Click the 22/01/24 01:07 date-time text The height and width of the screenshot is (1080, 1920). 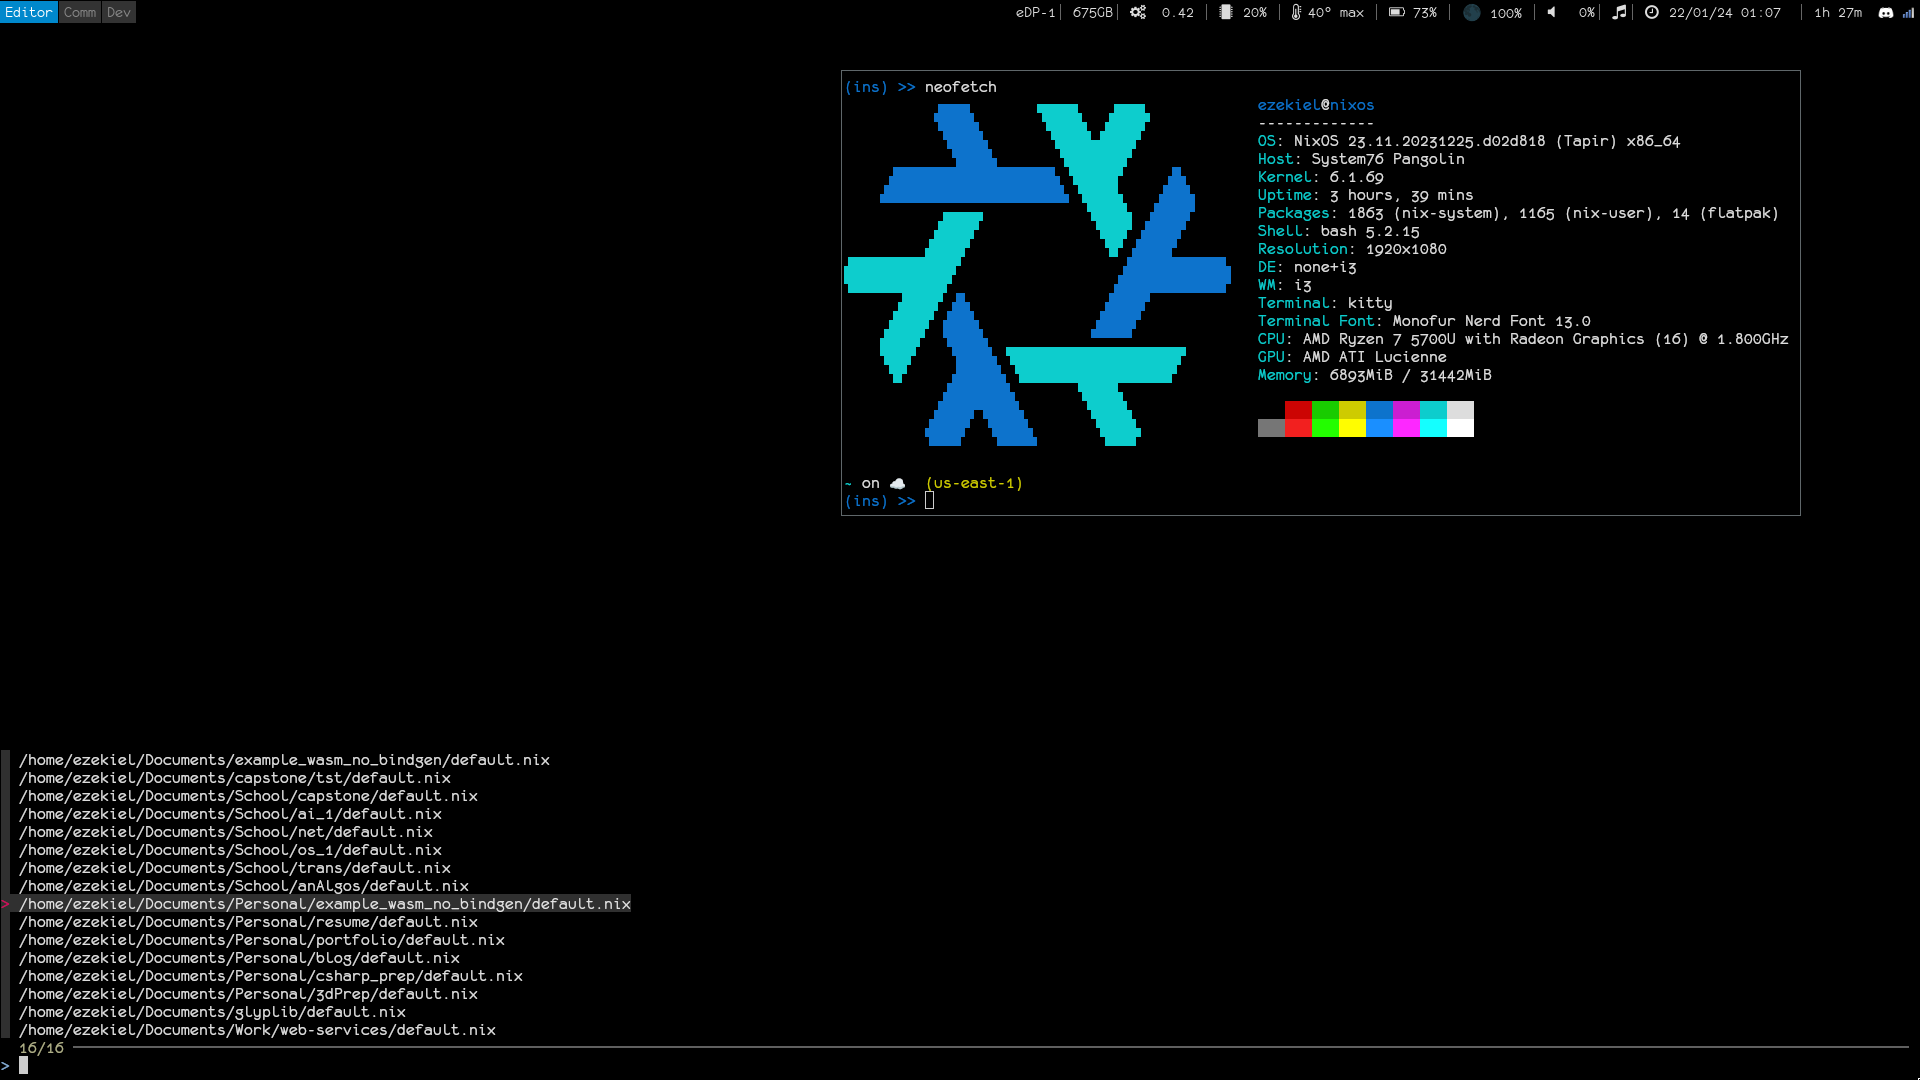coord(1724,13)
